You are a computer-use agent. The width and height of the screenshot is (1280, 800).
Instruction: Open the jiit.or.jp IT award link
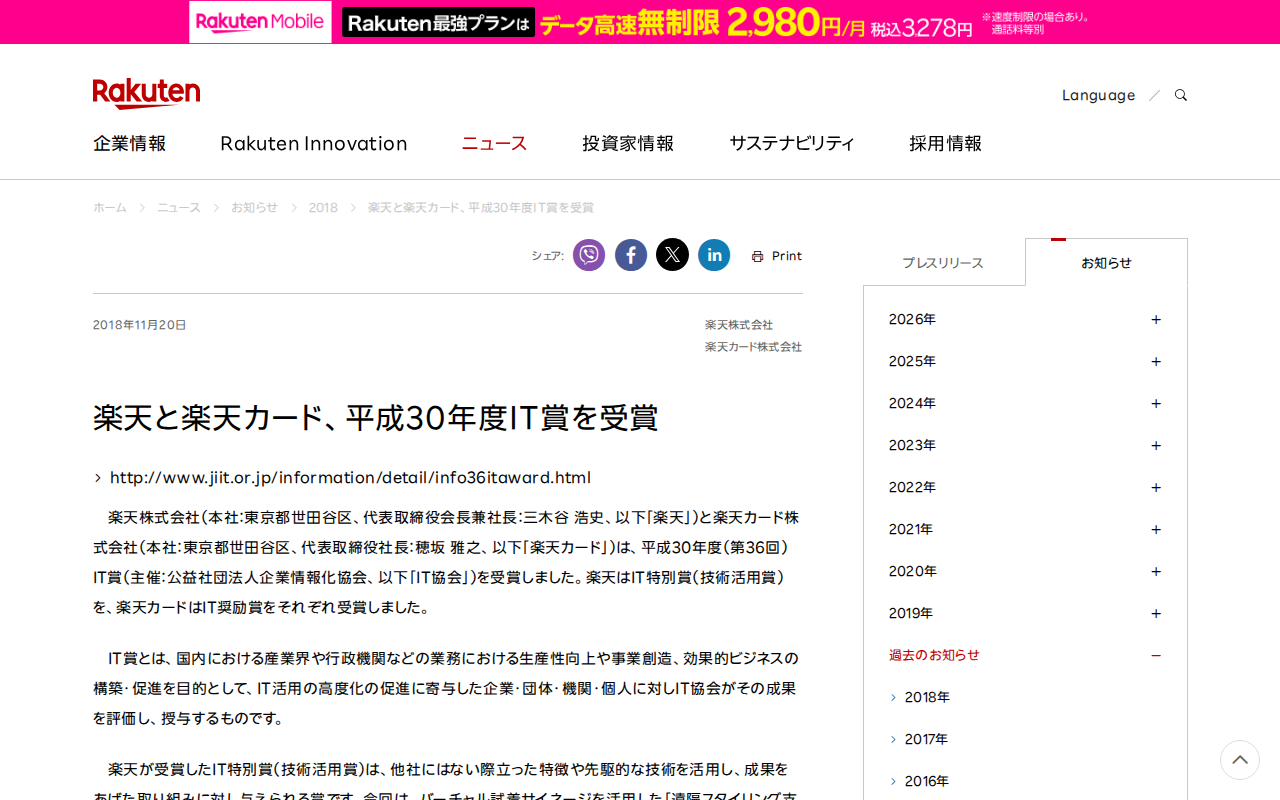[350, 477]
